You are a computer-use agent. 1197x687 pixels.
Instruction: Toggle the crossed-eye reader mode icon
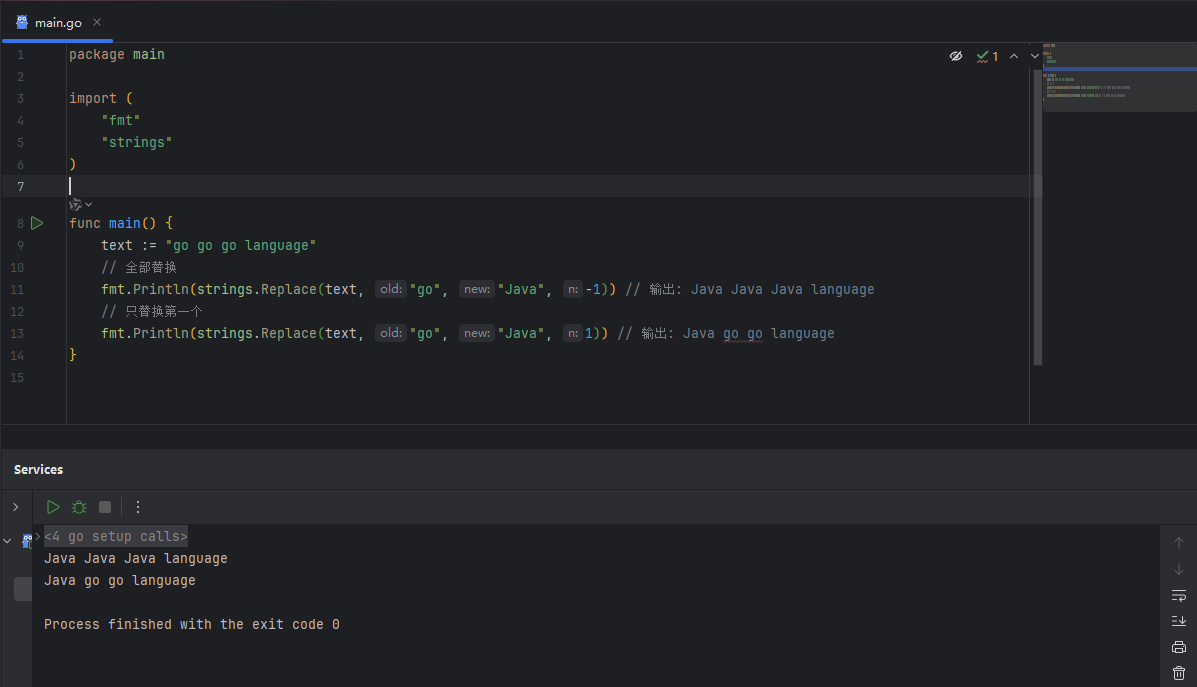(x=956, y=56)
